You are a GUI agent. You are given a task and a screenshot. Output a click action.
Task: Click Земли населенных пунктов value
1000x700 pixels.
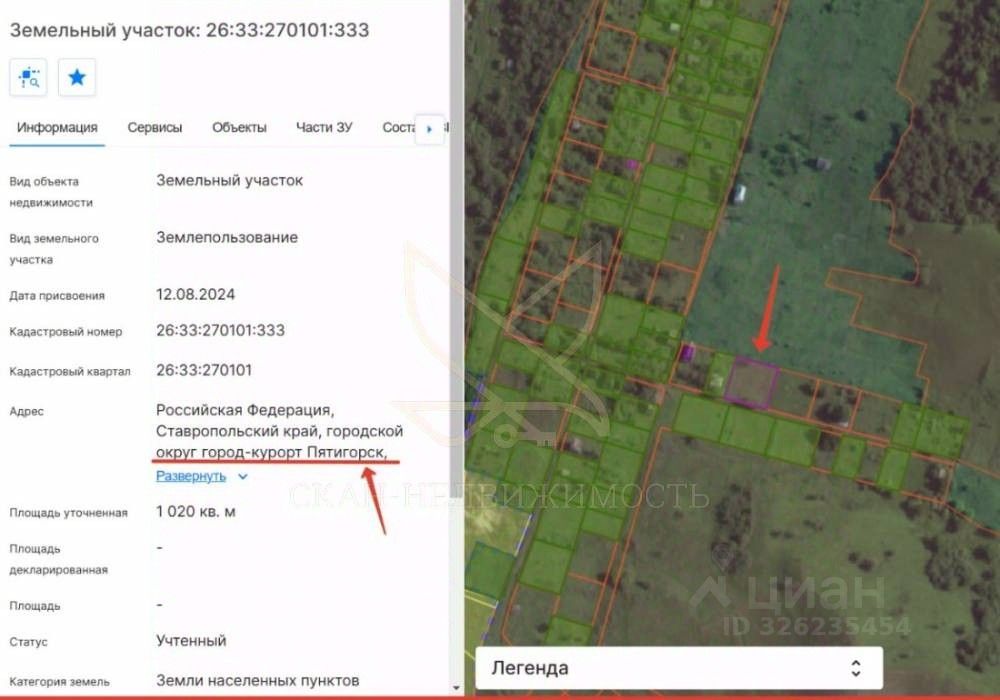coord(258,680)
